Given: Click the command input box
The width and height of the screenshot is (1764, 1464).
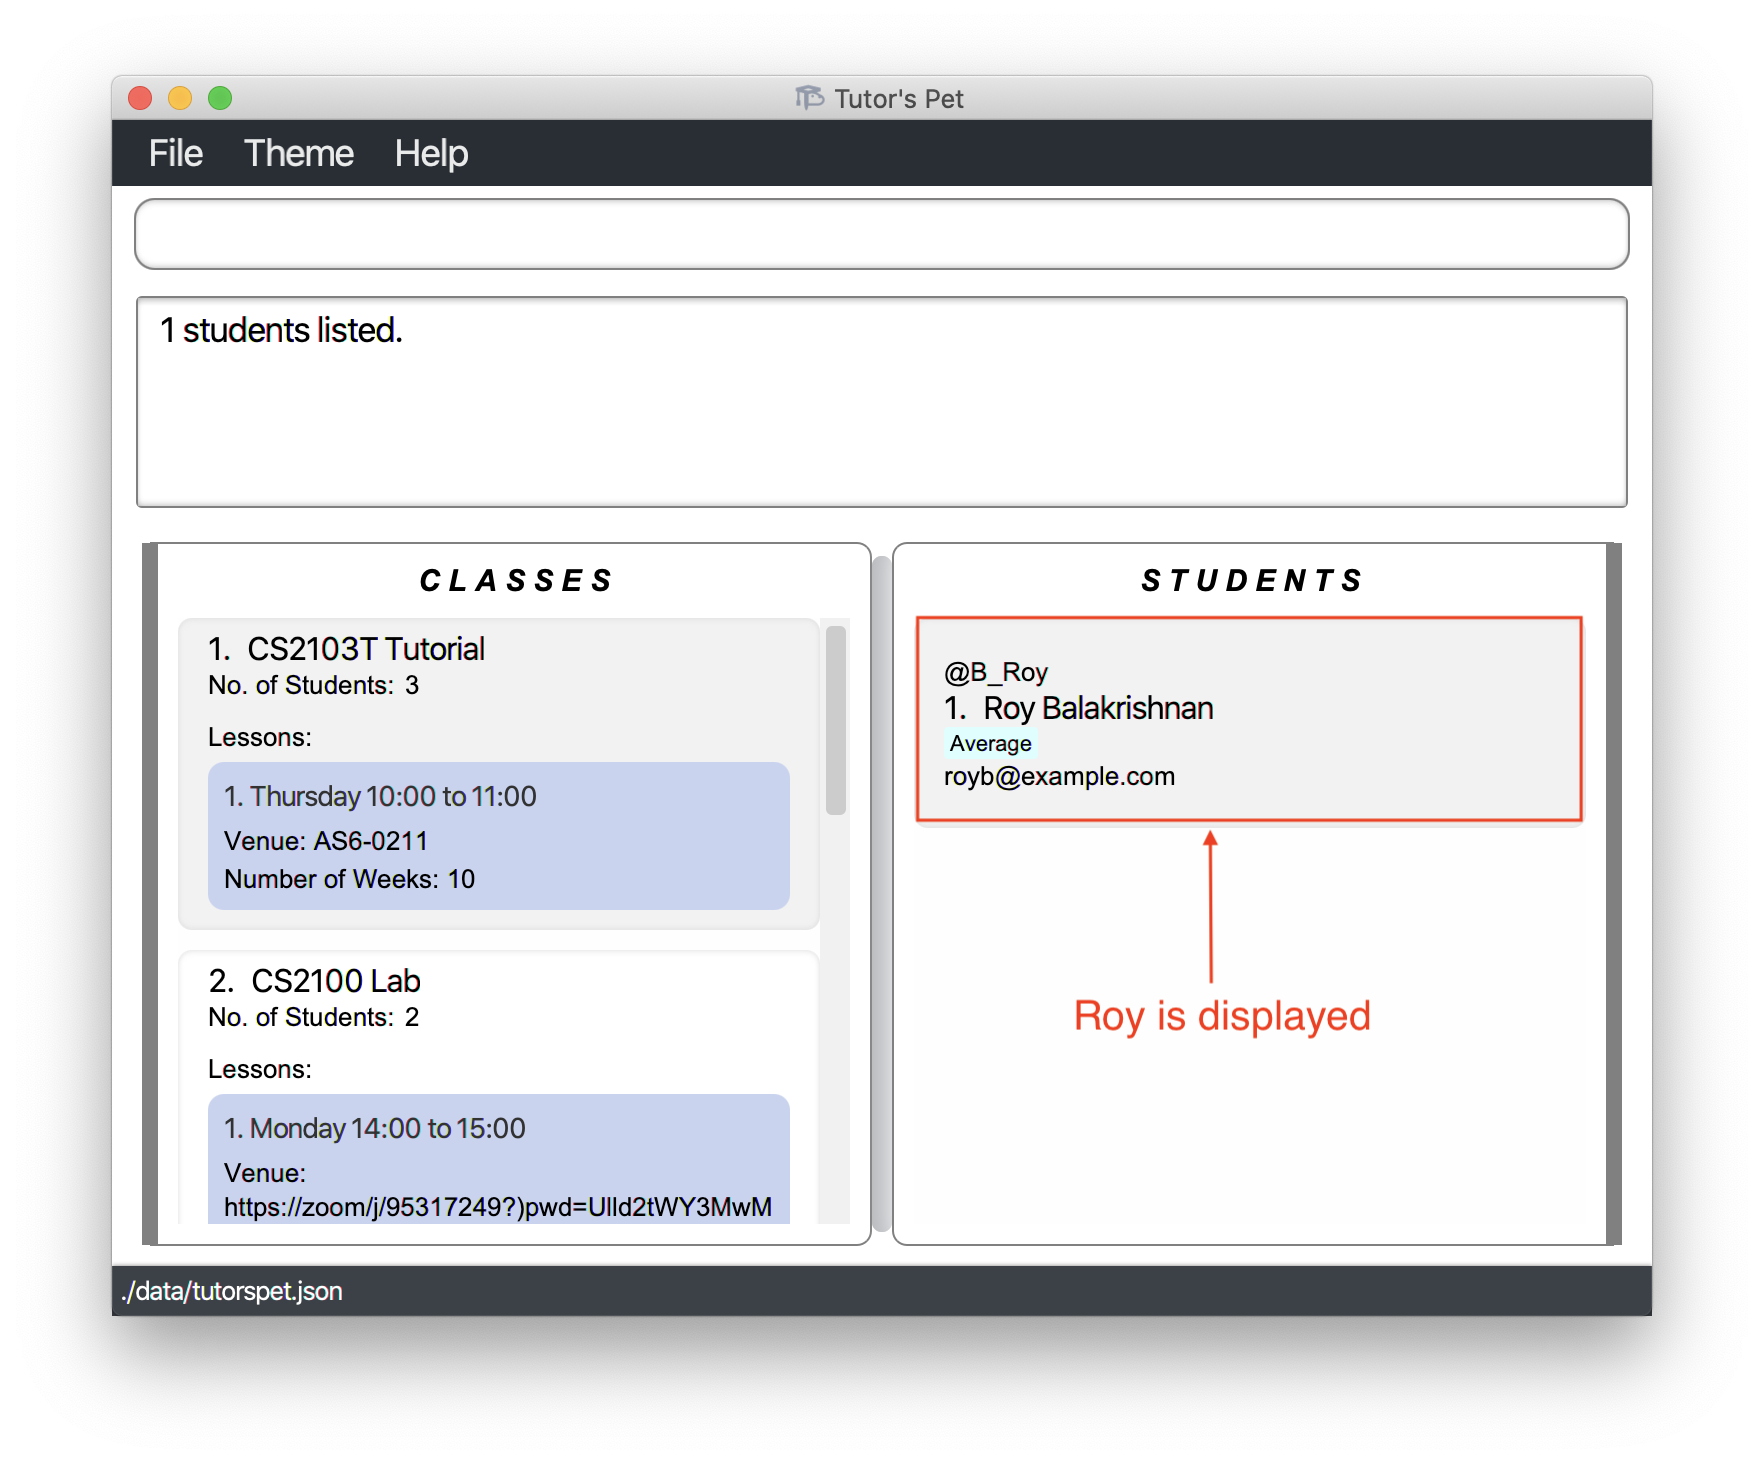Looking at the screenshot, I should point(881,234).
